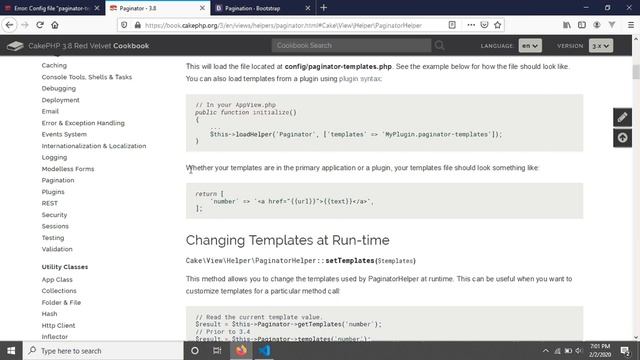
Task: Jump to top with arrow button
Action: [x=622, y=138]
